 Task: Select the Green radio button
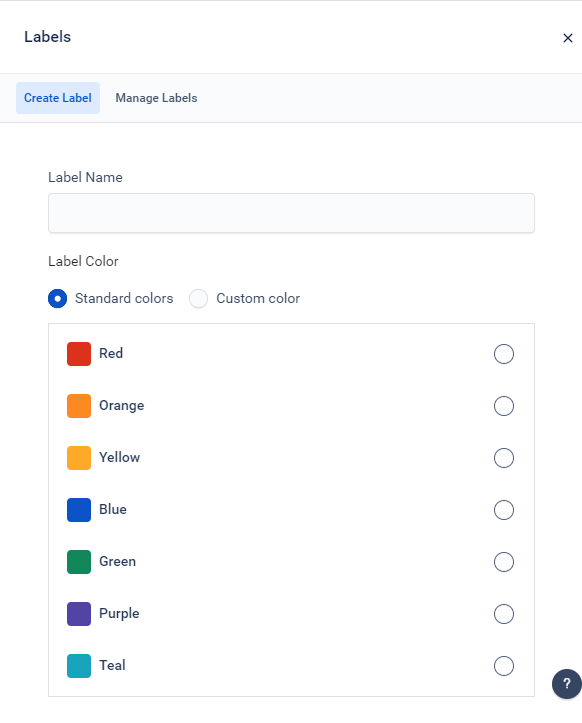coord(504,562)
